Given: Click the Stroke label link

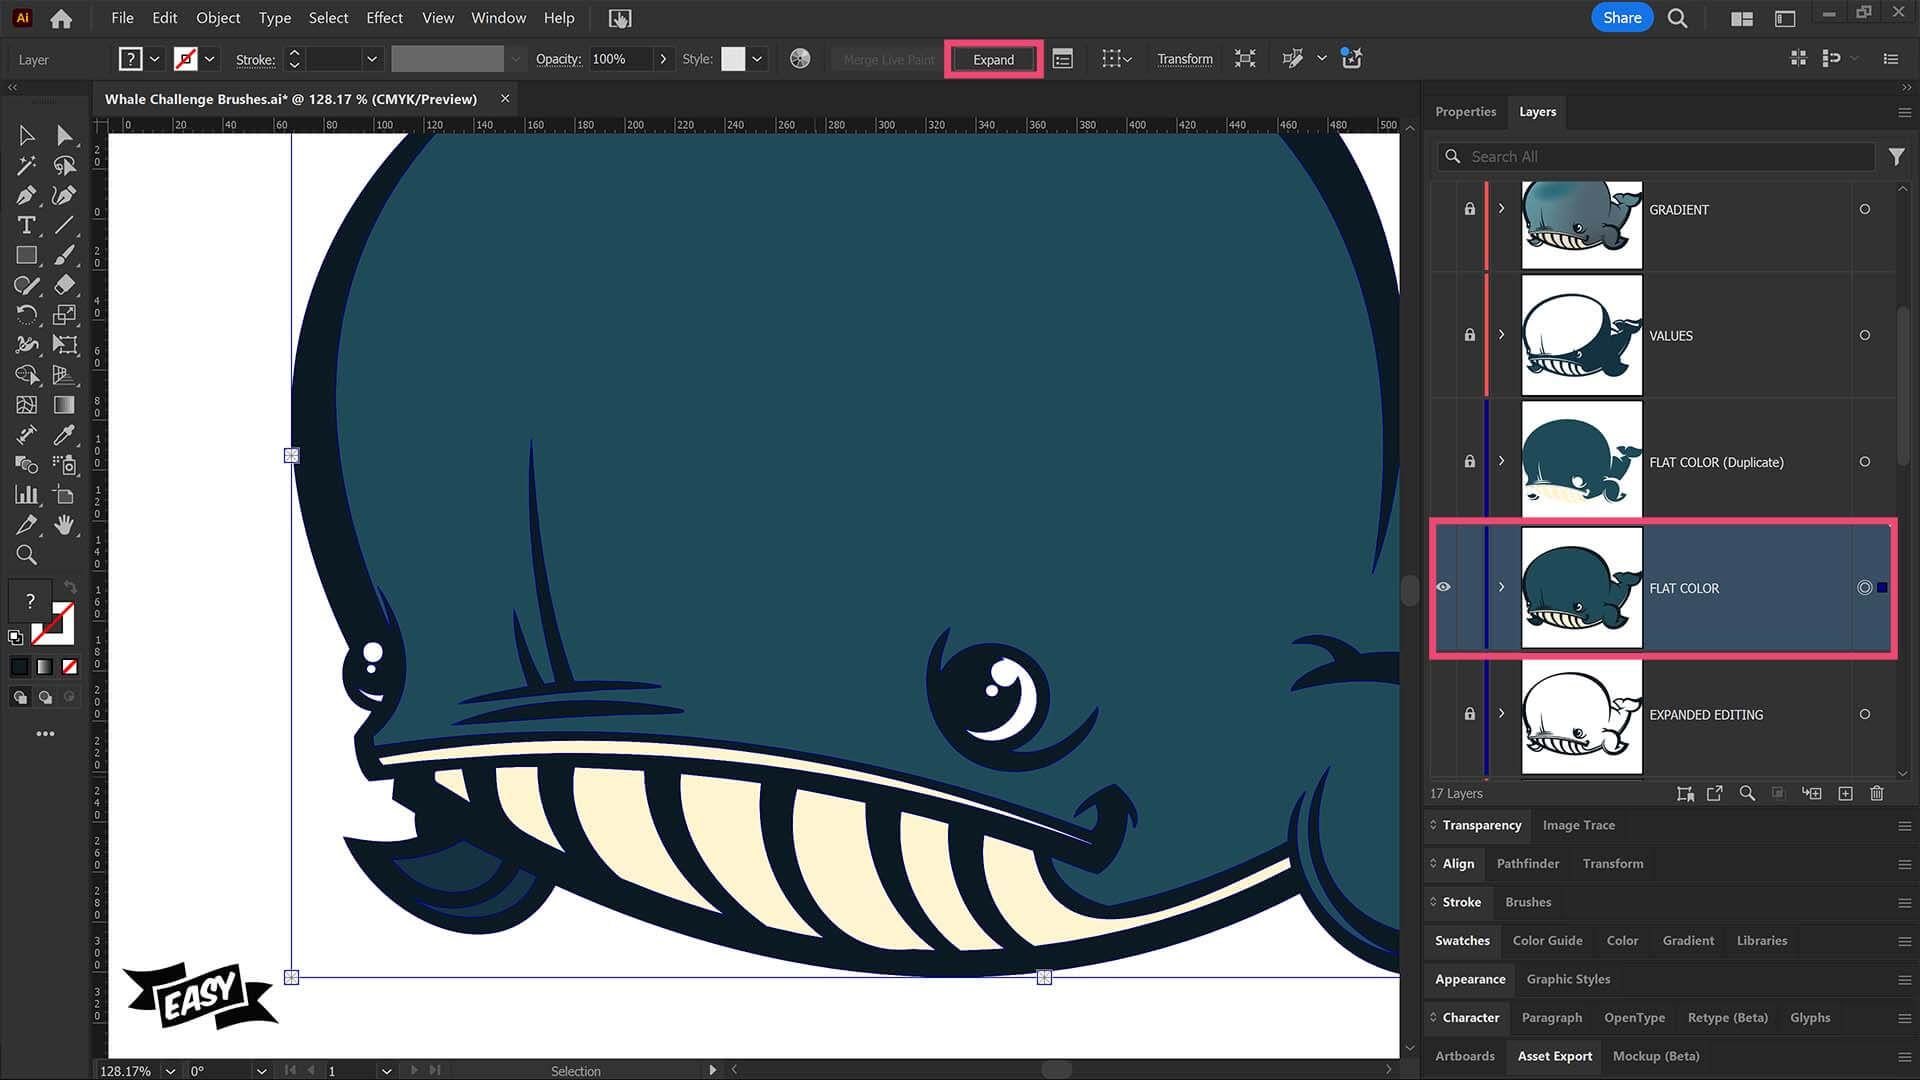Looking at the screenshot, I should [x=255, y=60].
